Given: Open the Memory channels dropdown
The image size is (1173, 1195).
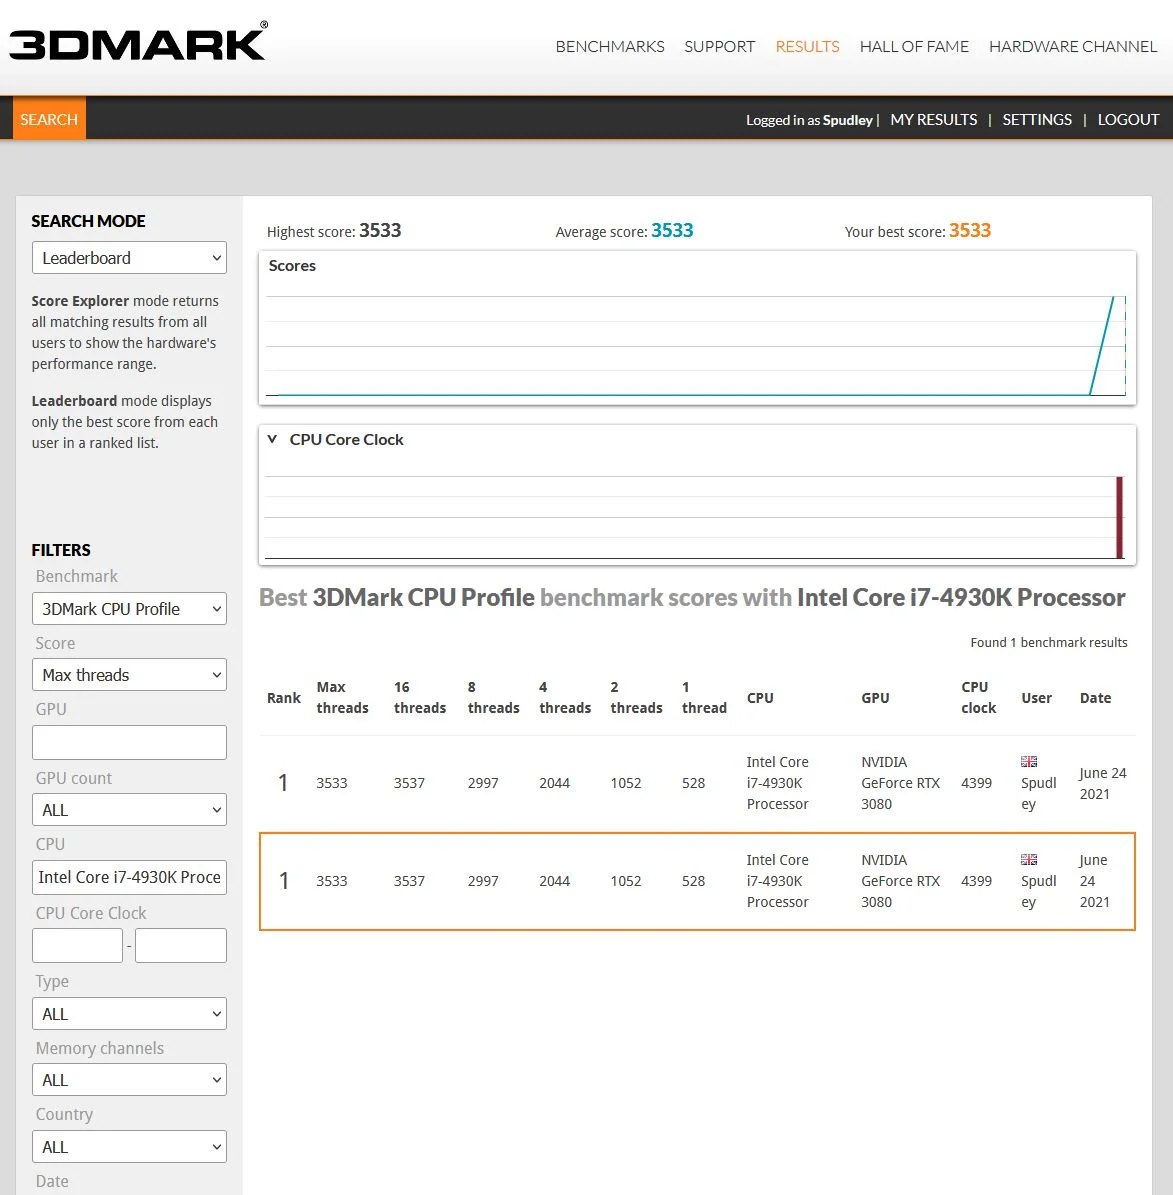Looking at the screenshot, I should click(x=130, y=1079).
